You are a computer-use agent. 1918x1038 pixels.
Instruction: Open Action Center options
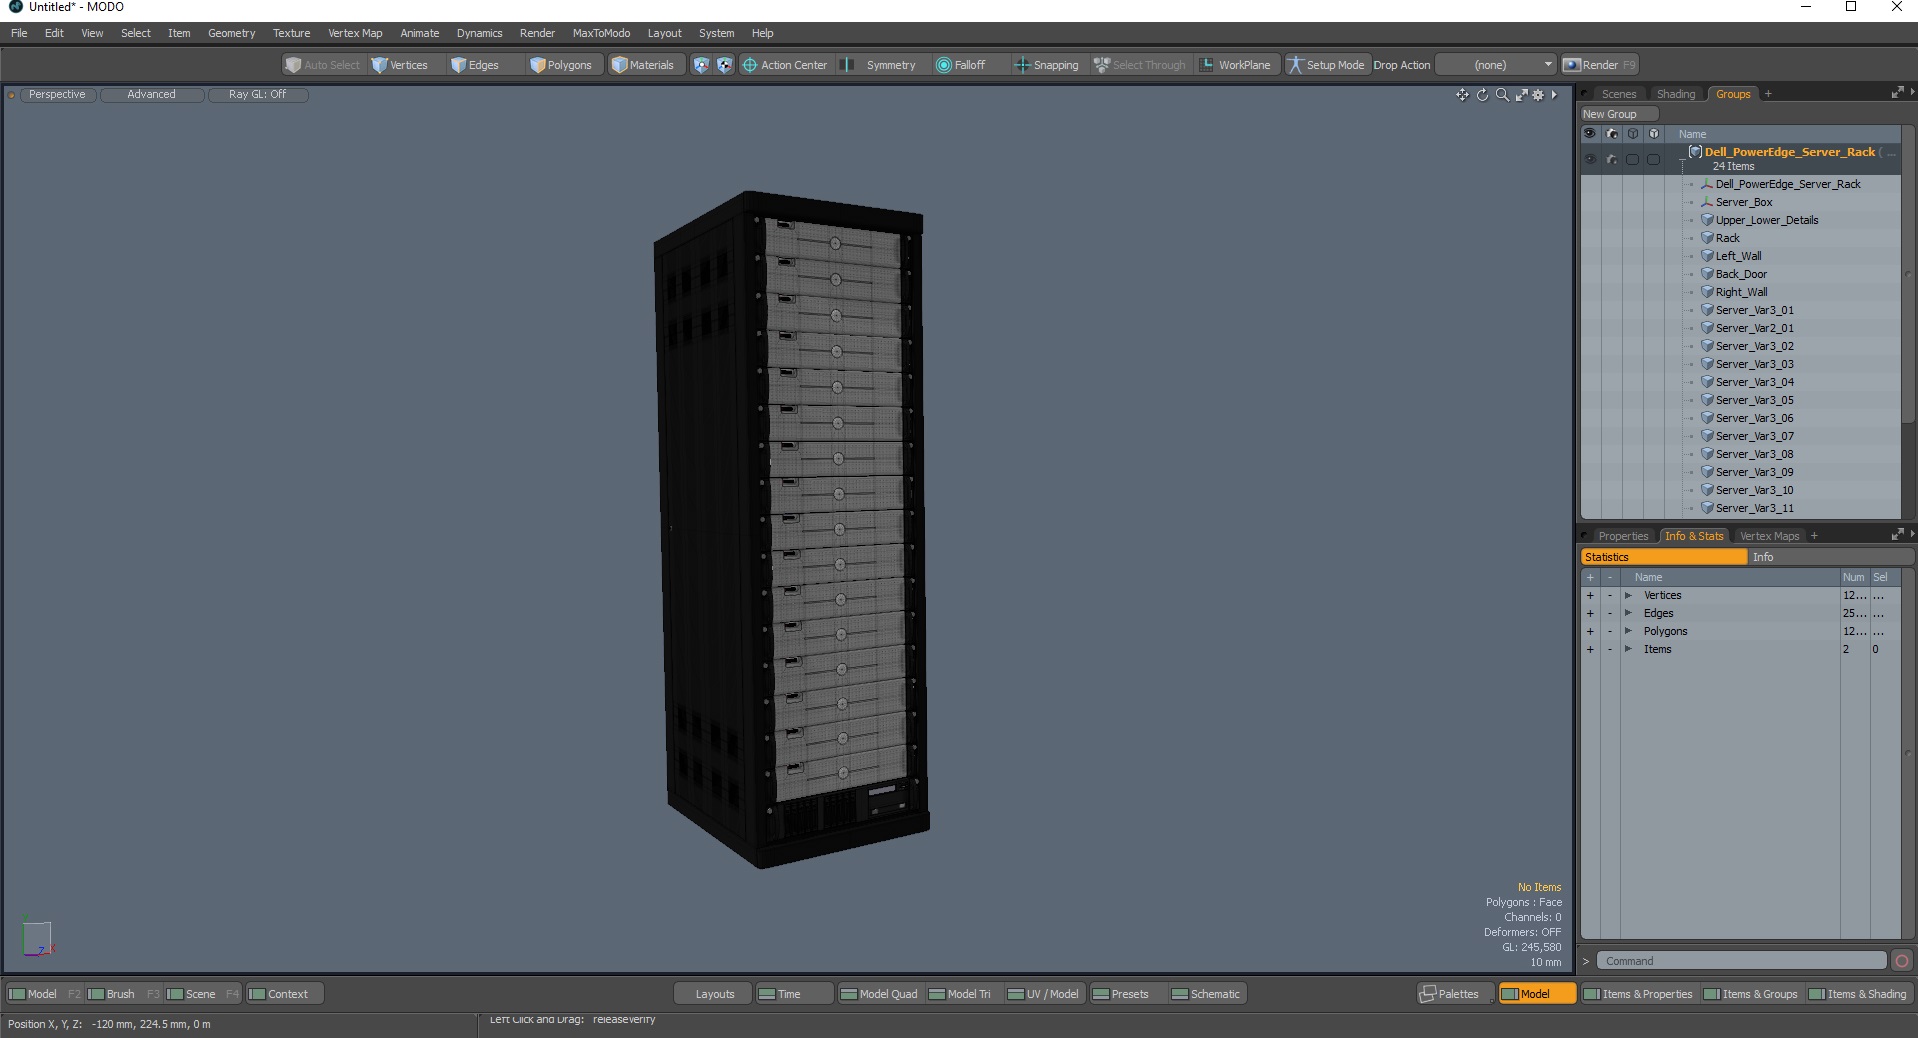[785, 65]
